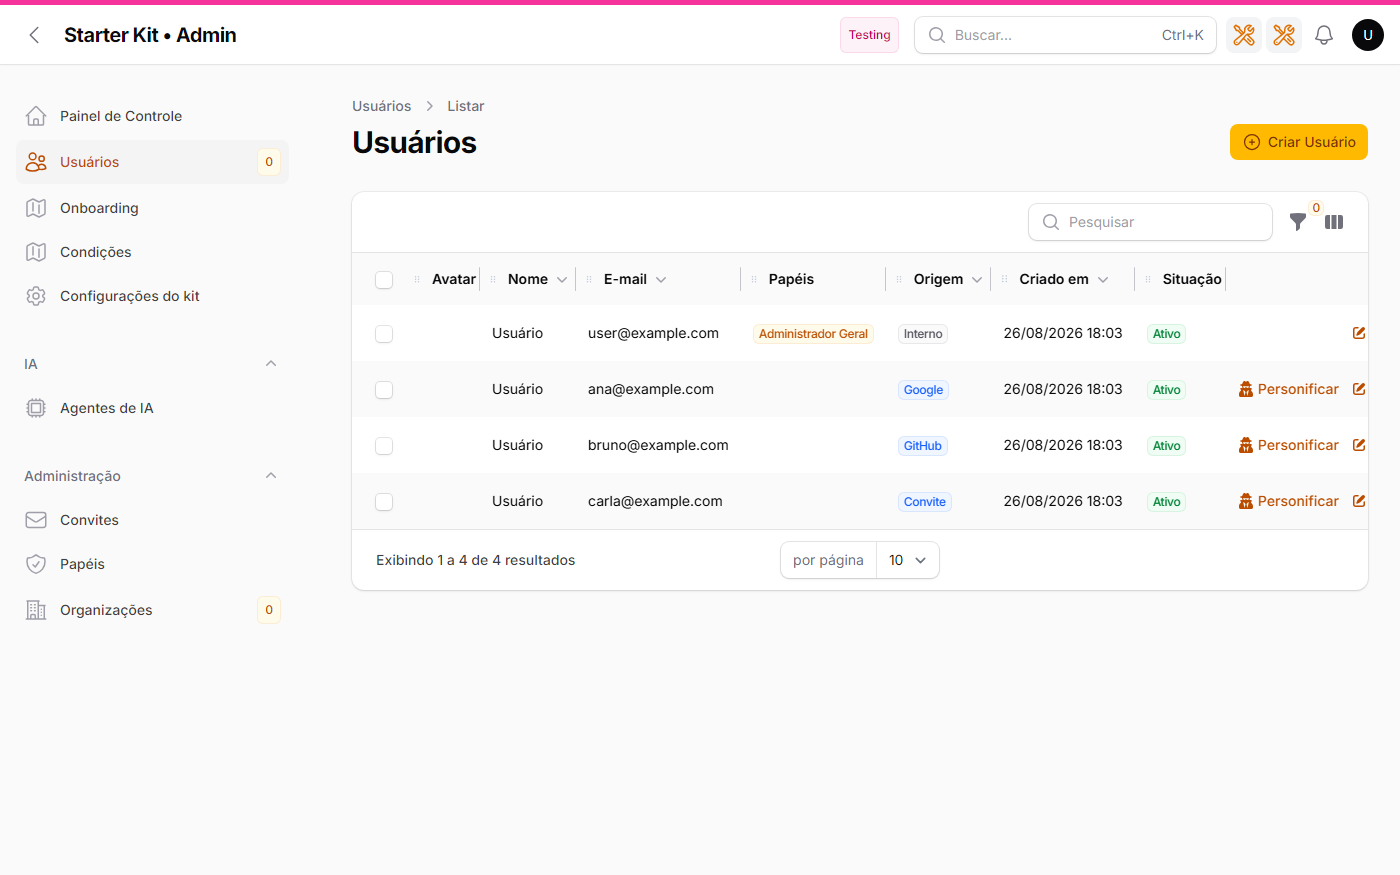This screenshot has height=875, width=1400.
Task: Click the Convite origin badge
Action: click(x=925, y=502)
